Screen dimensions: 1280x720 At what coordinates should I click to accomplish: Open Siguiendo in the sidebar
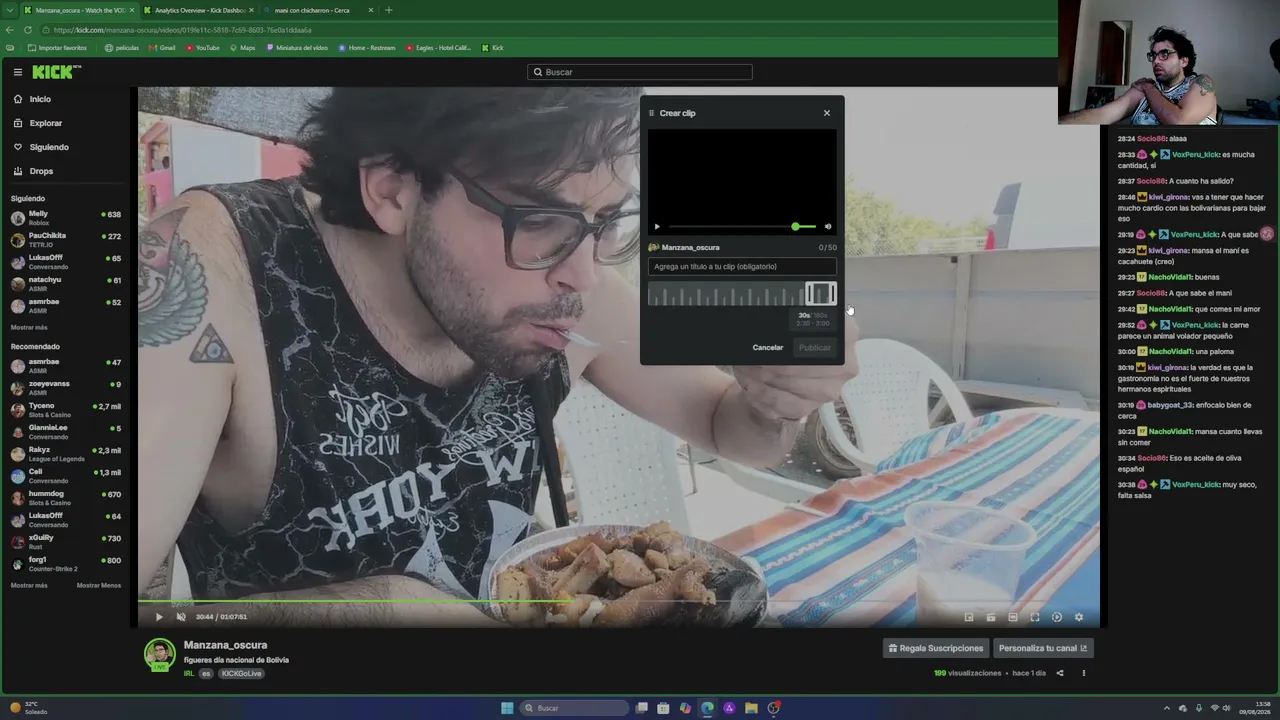(49, 147)
